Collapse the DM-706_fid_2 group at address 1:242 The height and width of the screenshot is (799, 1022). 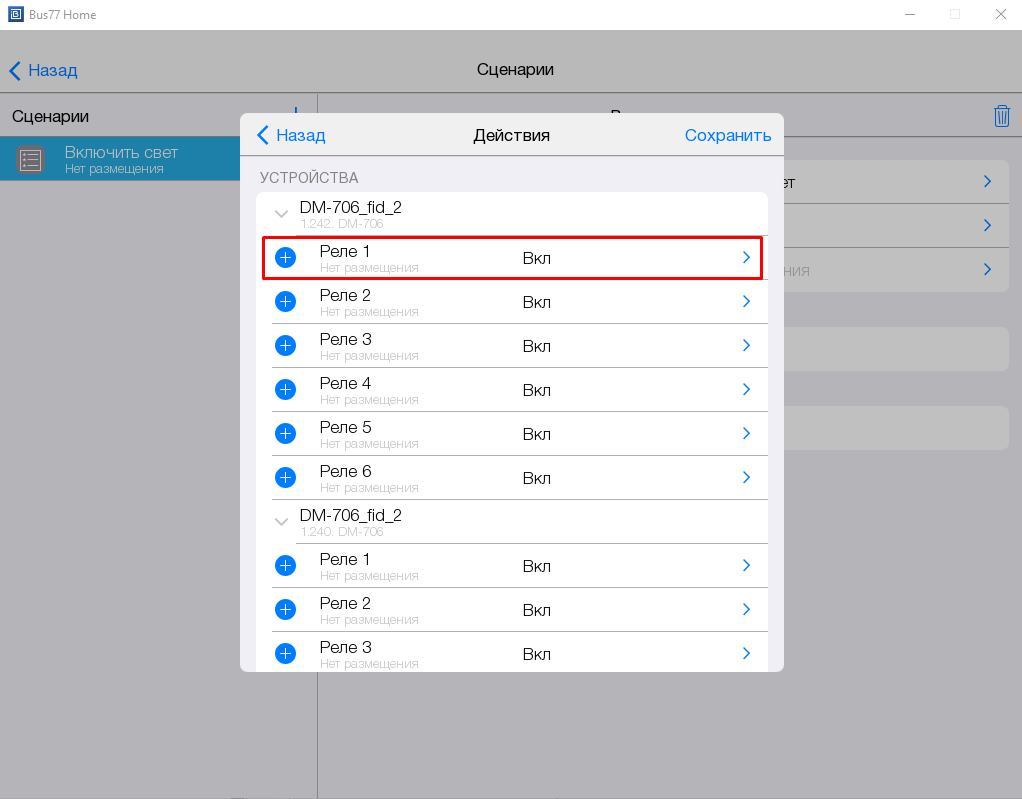pos(281,214)
